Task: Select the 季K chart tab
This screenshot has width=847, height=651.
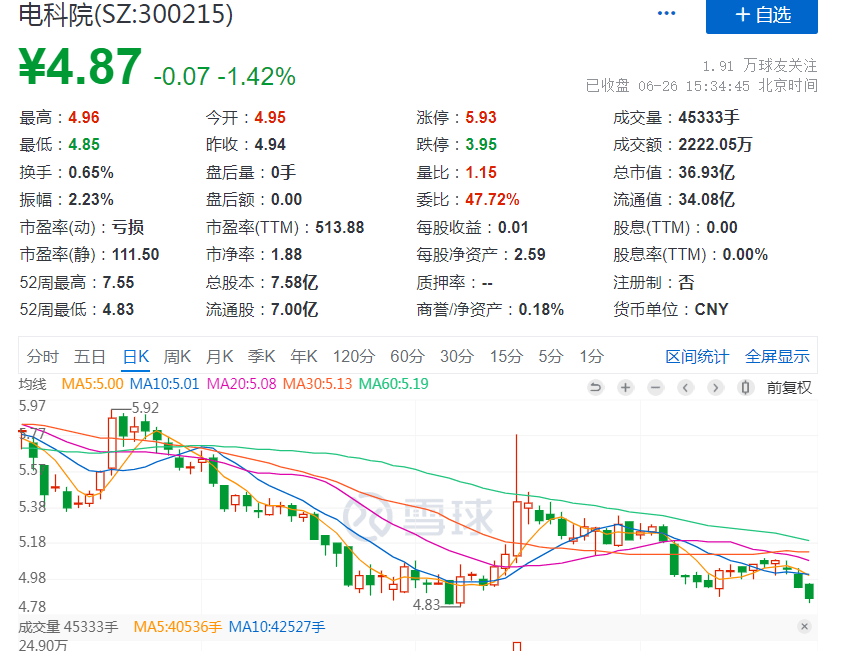Action: 261,357
